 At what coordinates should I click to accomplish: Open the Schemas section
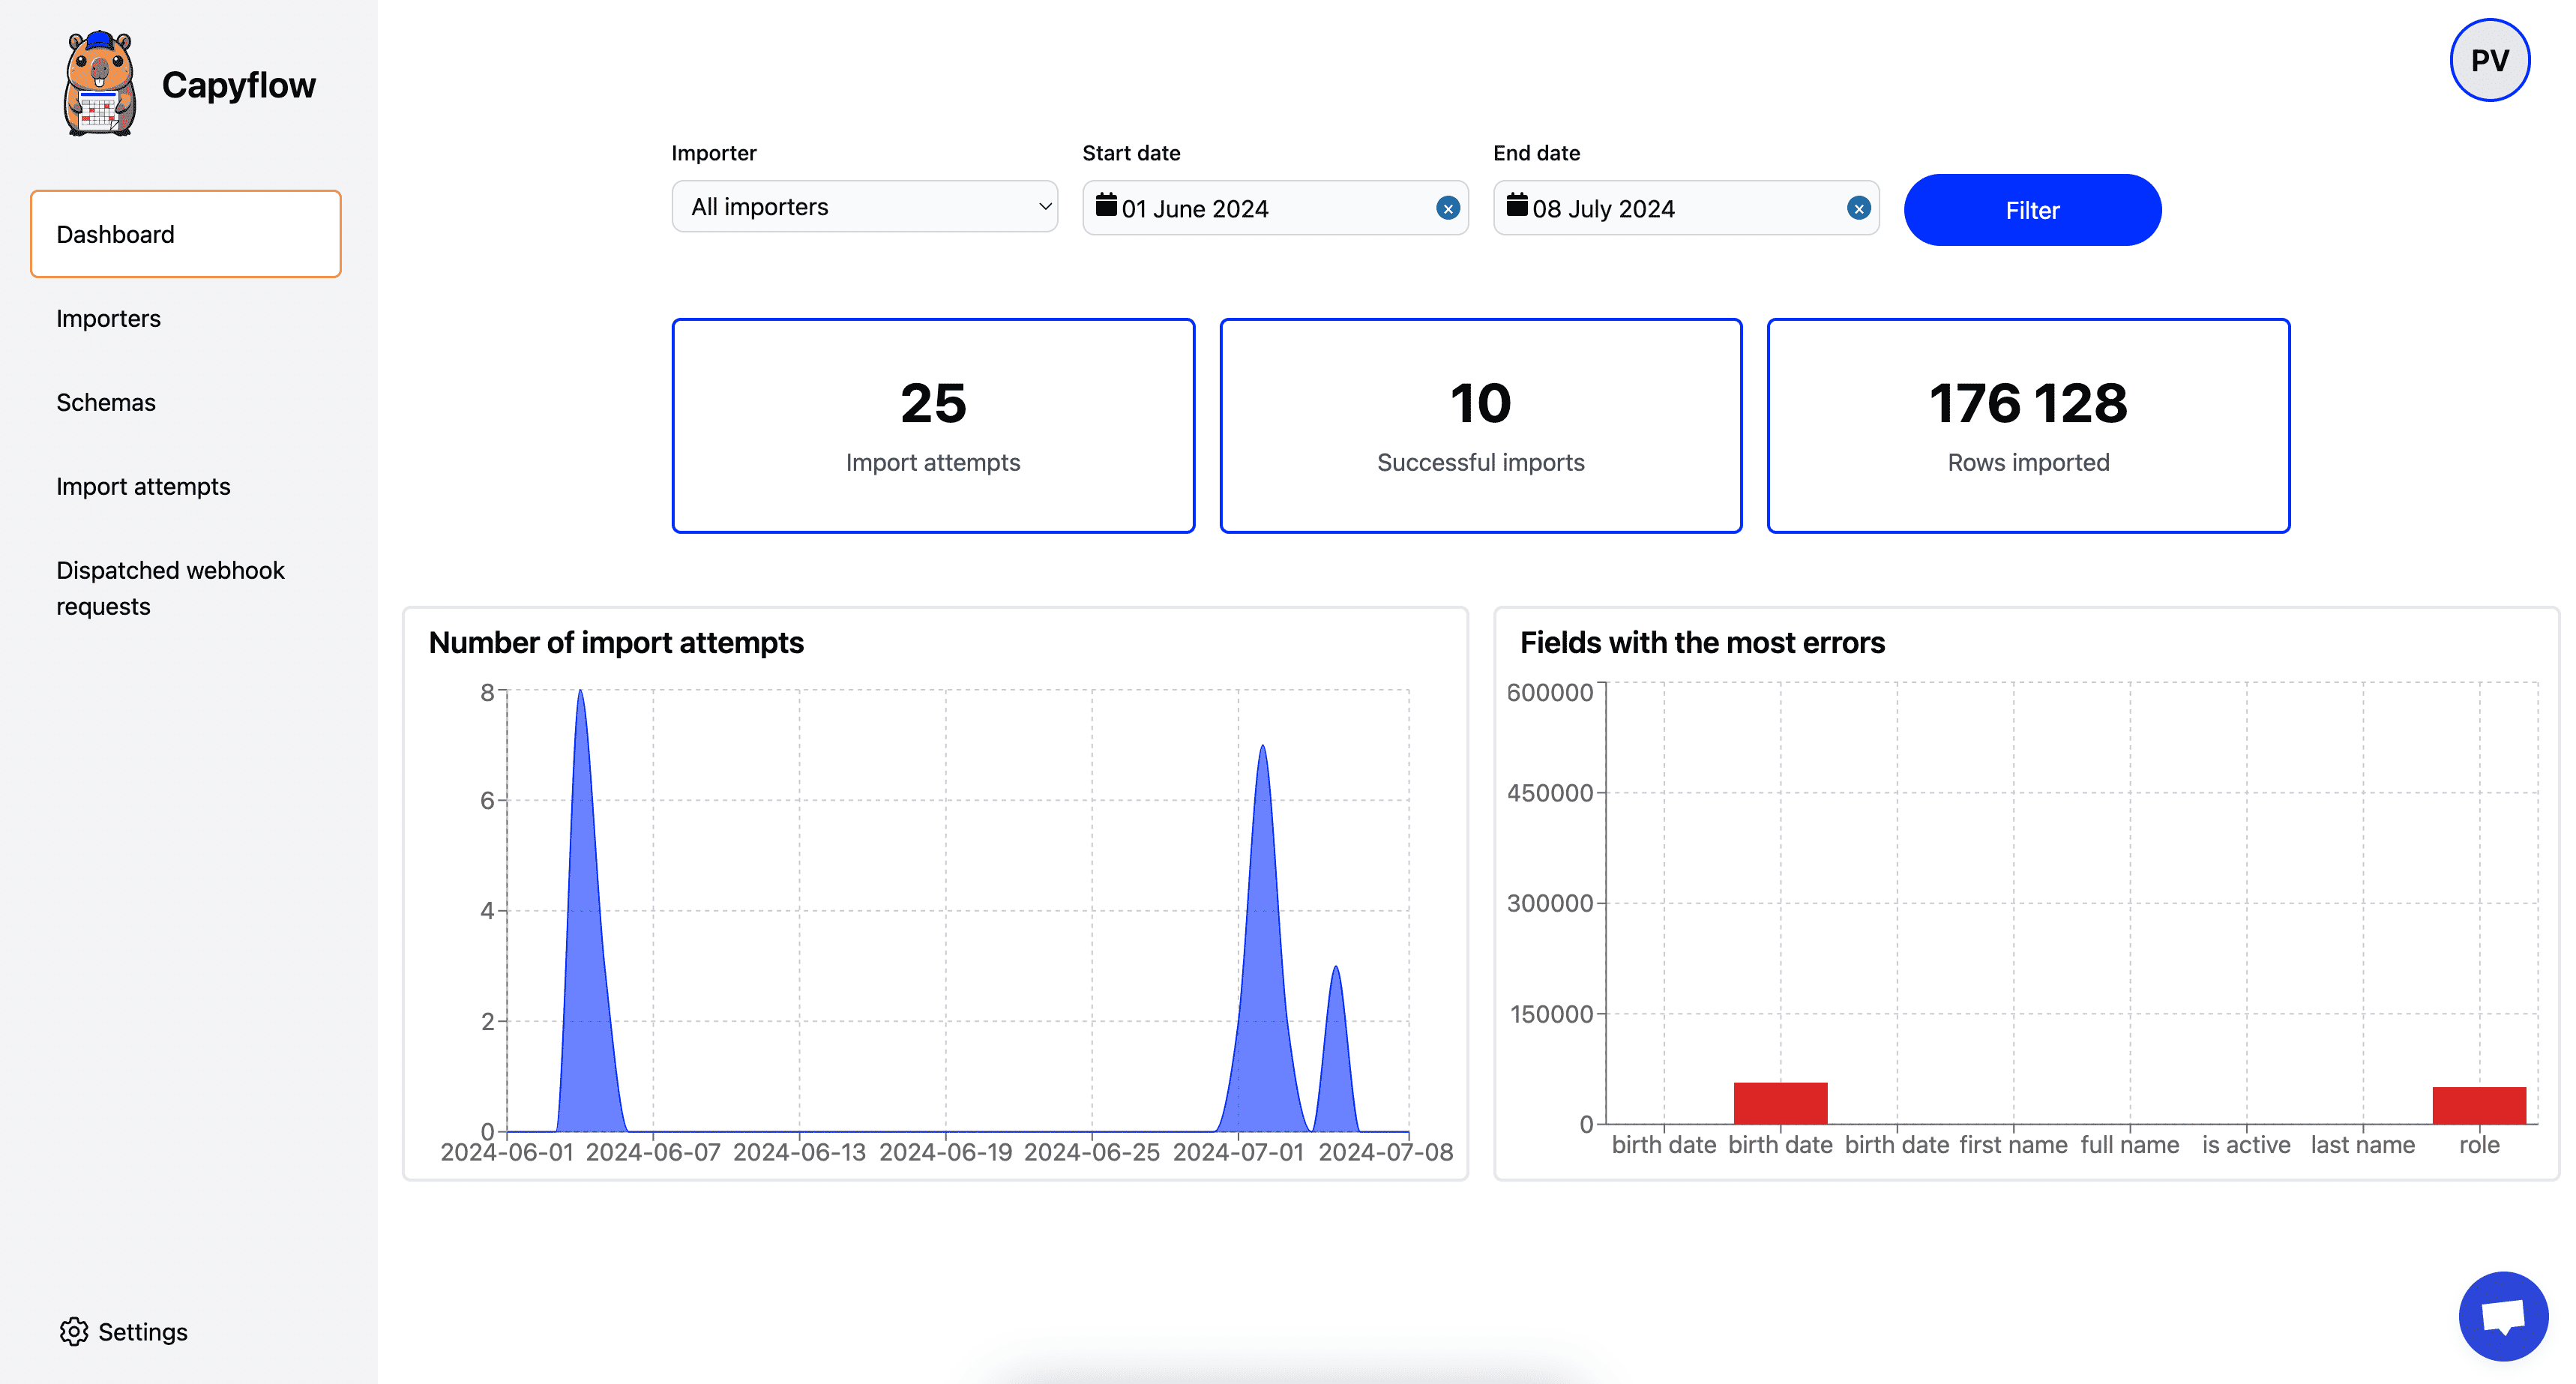106,402
